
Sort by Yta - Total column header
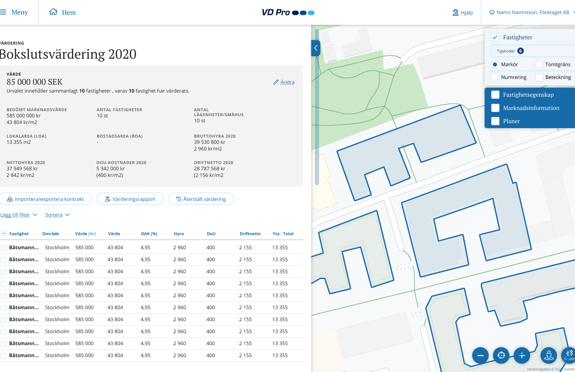[x=283, y=234]
